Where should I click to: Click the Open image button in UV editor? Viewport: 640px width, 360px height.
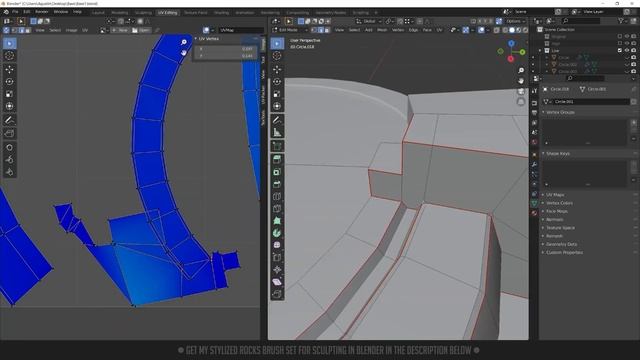pos(141,30)
